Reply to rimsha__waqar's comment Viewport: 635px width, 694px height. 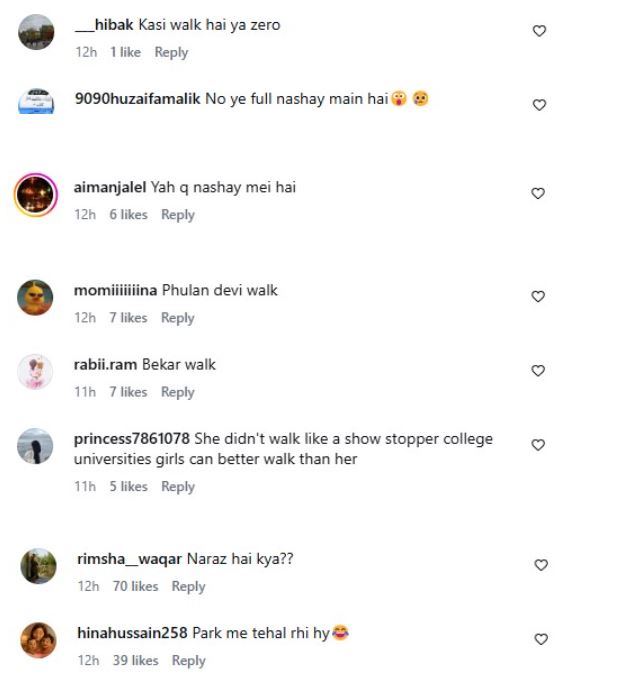click(x=188, y=586)
